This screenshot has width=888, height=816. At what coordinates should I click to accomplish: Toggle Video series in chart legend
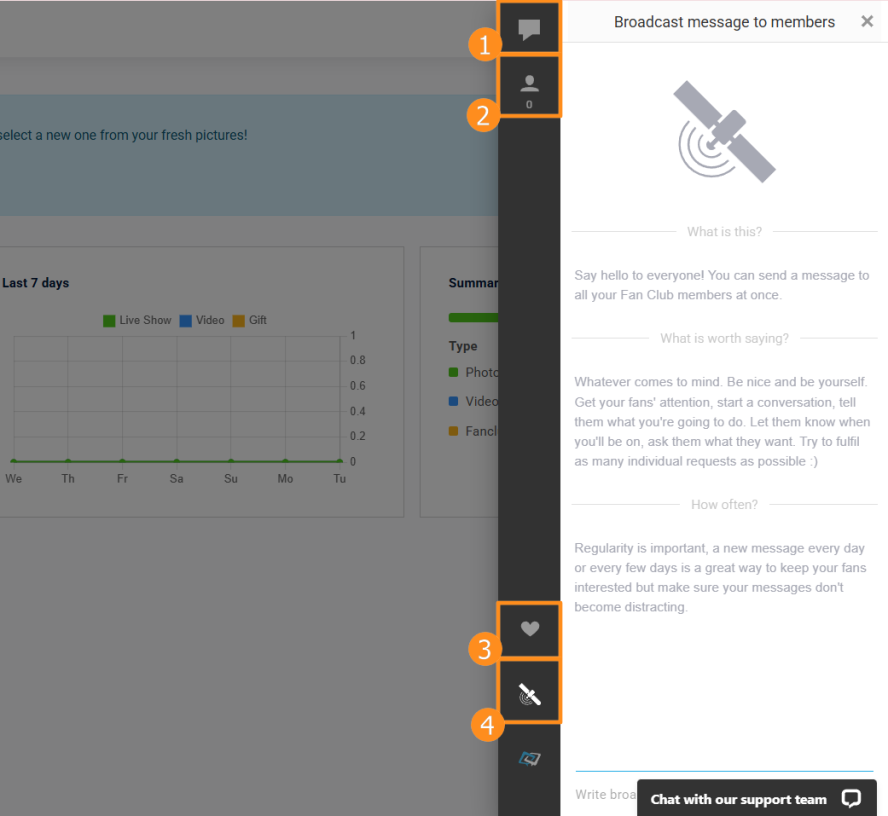201,320
